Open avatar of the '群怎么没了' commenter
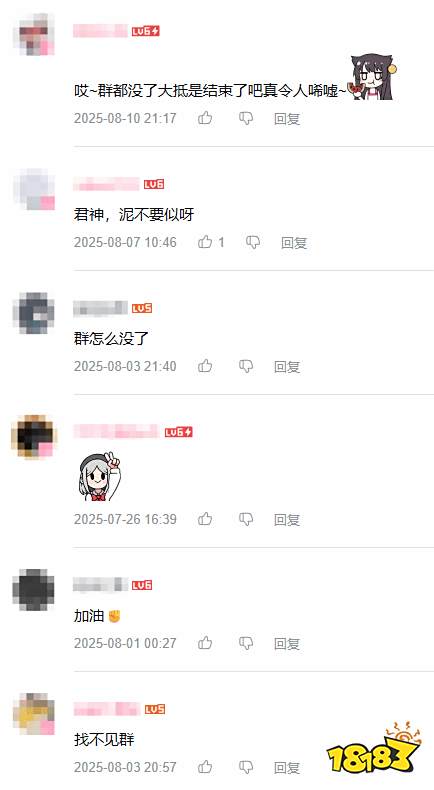The width and height of the screenshot is (434, 790). click(x=33, y=313)
